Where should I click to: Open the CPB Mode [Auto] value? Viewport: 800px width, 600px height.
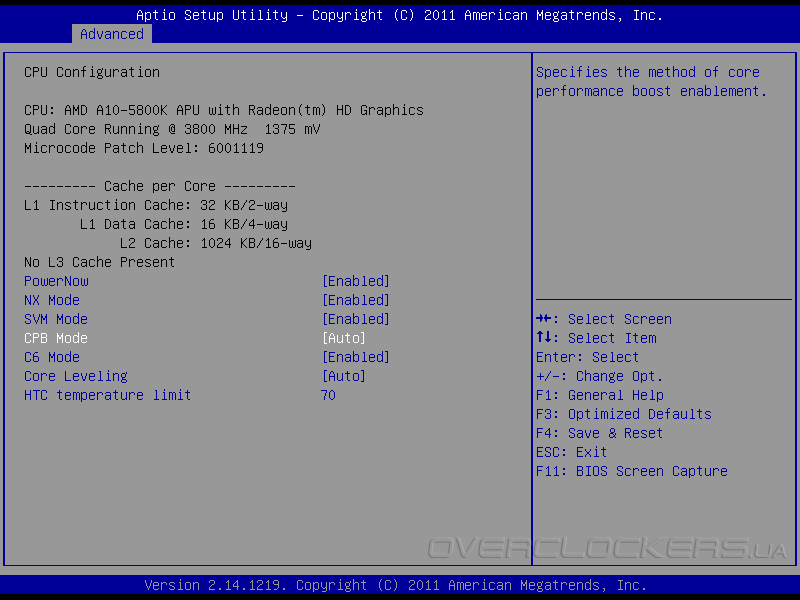(x=344, y=338)
